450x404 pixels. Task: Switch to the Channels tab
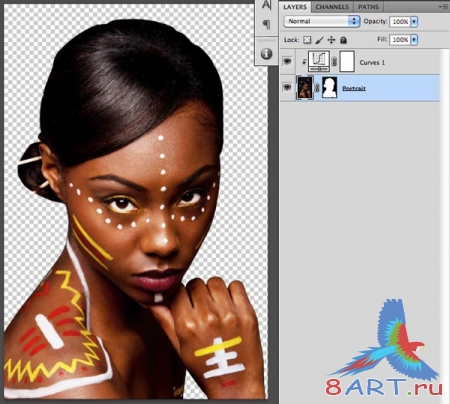(x=332, y=7)
